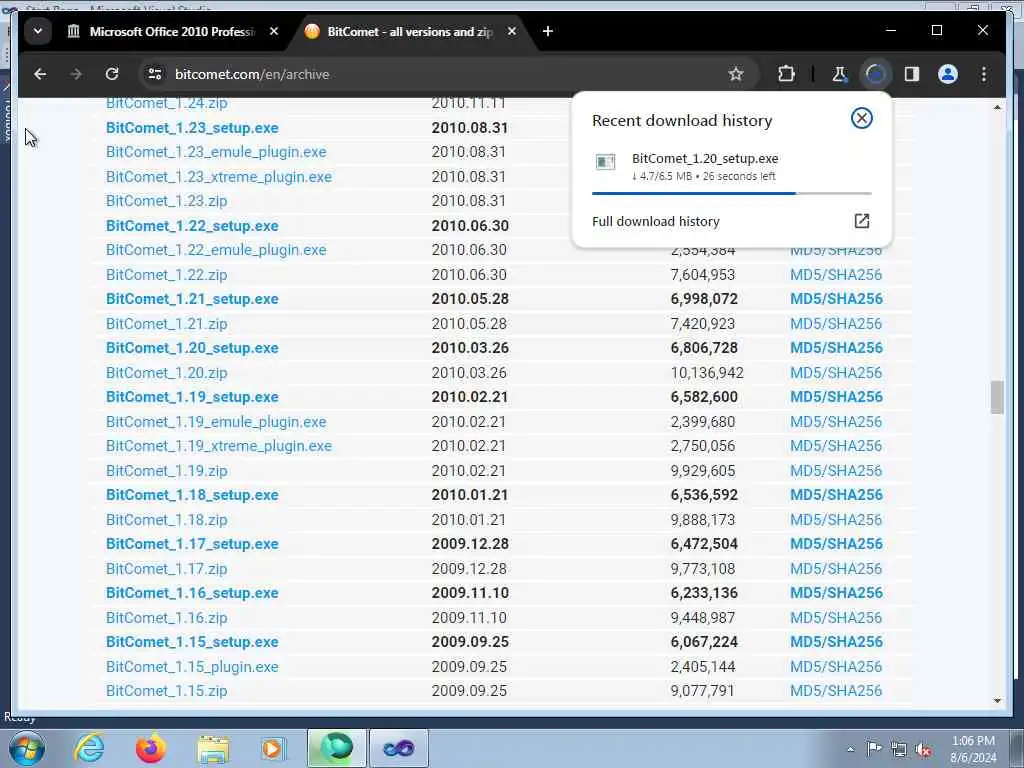Click the green-globe browser taskbar button
Image resolution: width=1024 pixels, height=768 pixels.
[337, 748]
